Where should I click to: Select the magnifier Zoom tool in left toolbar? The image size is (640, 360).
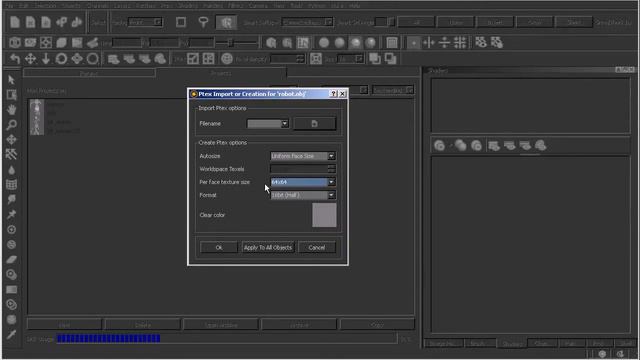point(11,124)
